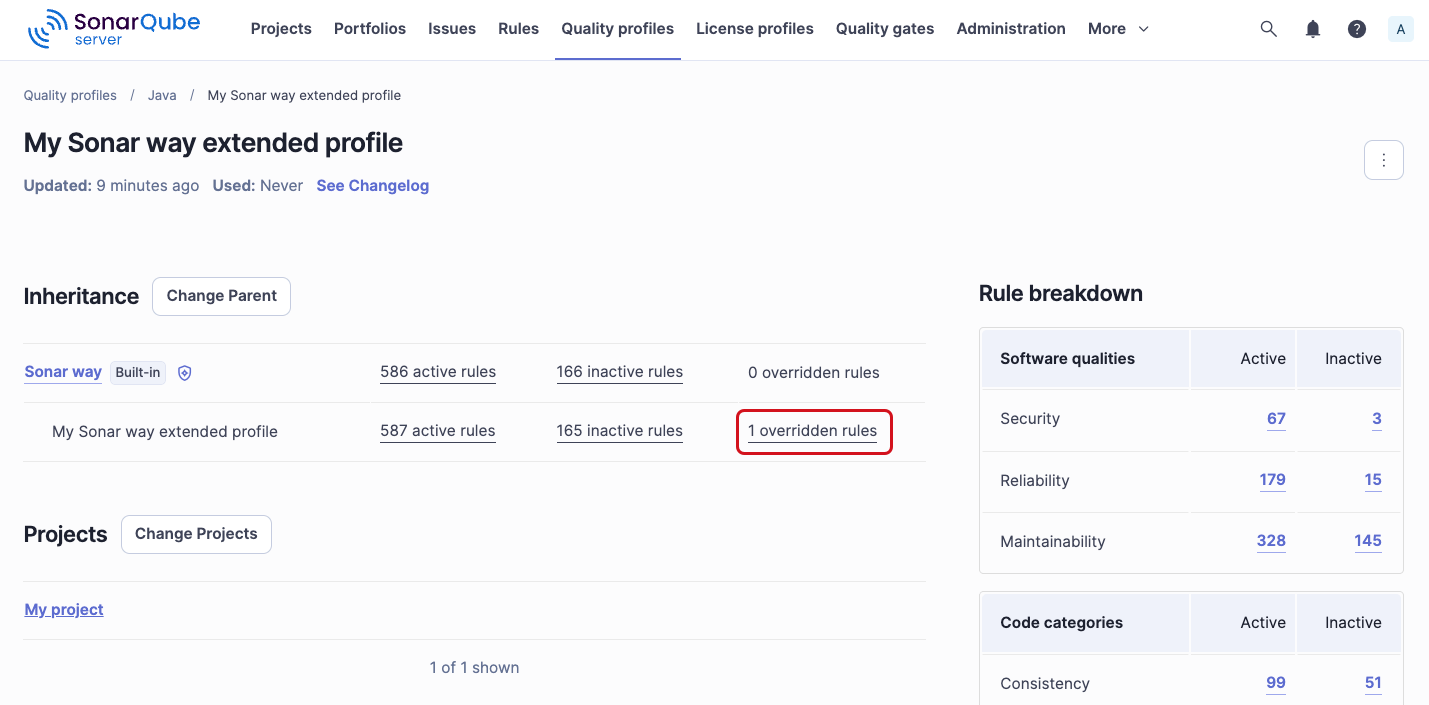Click Reliability active count 179

click(x=1273, y=480)
